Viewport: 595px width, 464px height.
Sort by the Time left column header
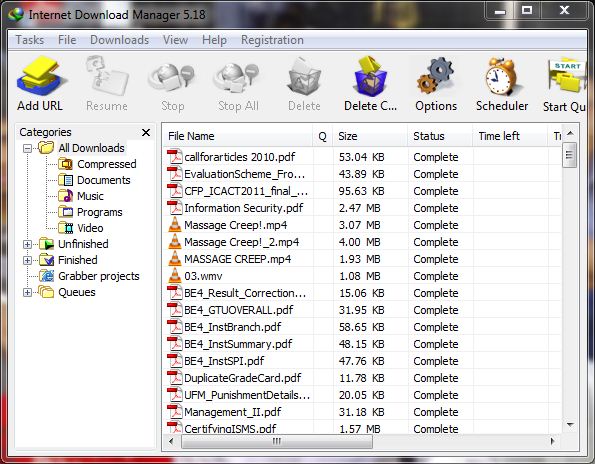tap(511, 136)
